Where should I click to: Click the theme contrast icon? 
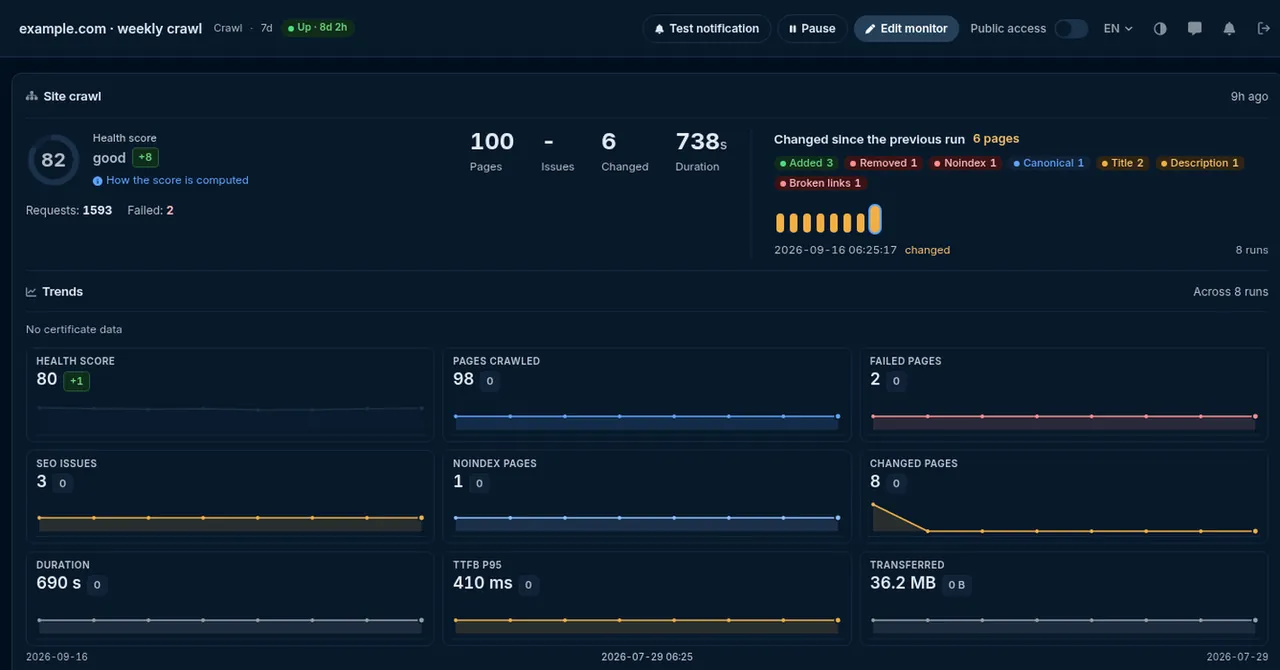click(1160, 29)
